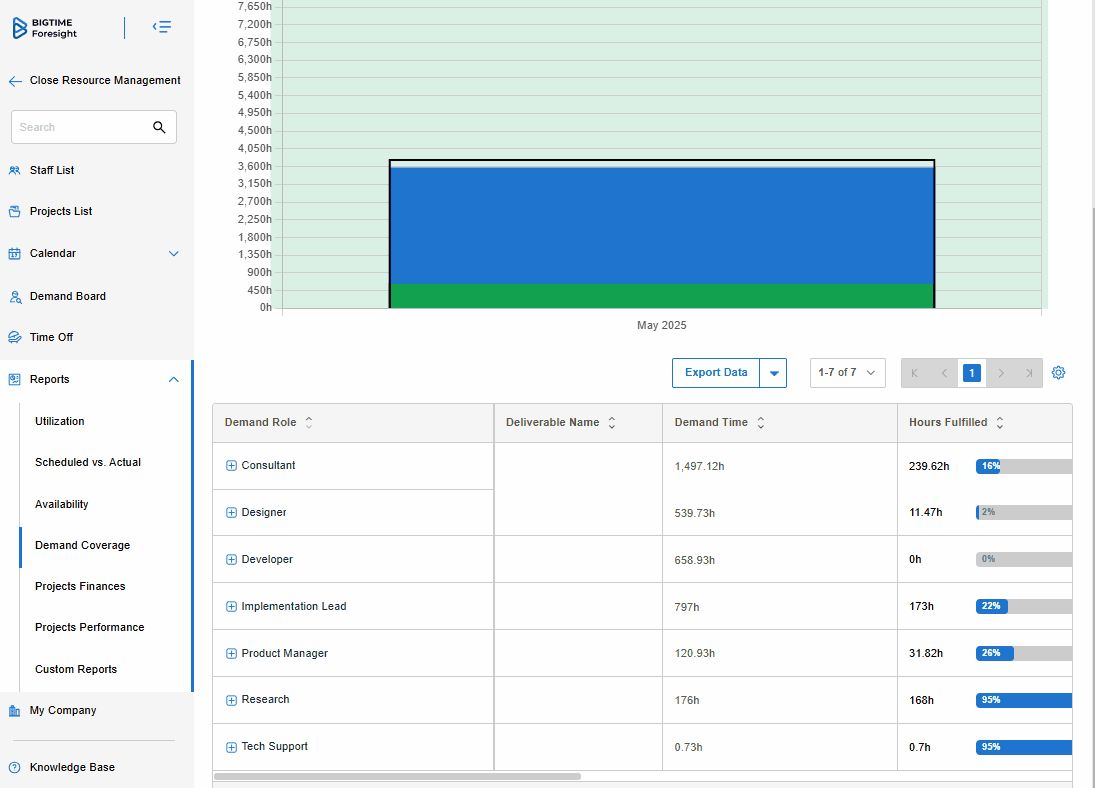Screen dimensions: 1095x788
Task: Open Projects Finances report
Action: (80, 587)
